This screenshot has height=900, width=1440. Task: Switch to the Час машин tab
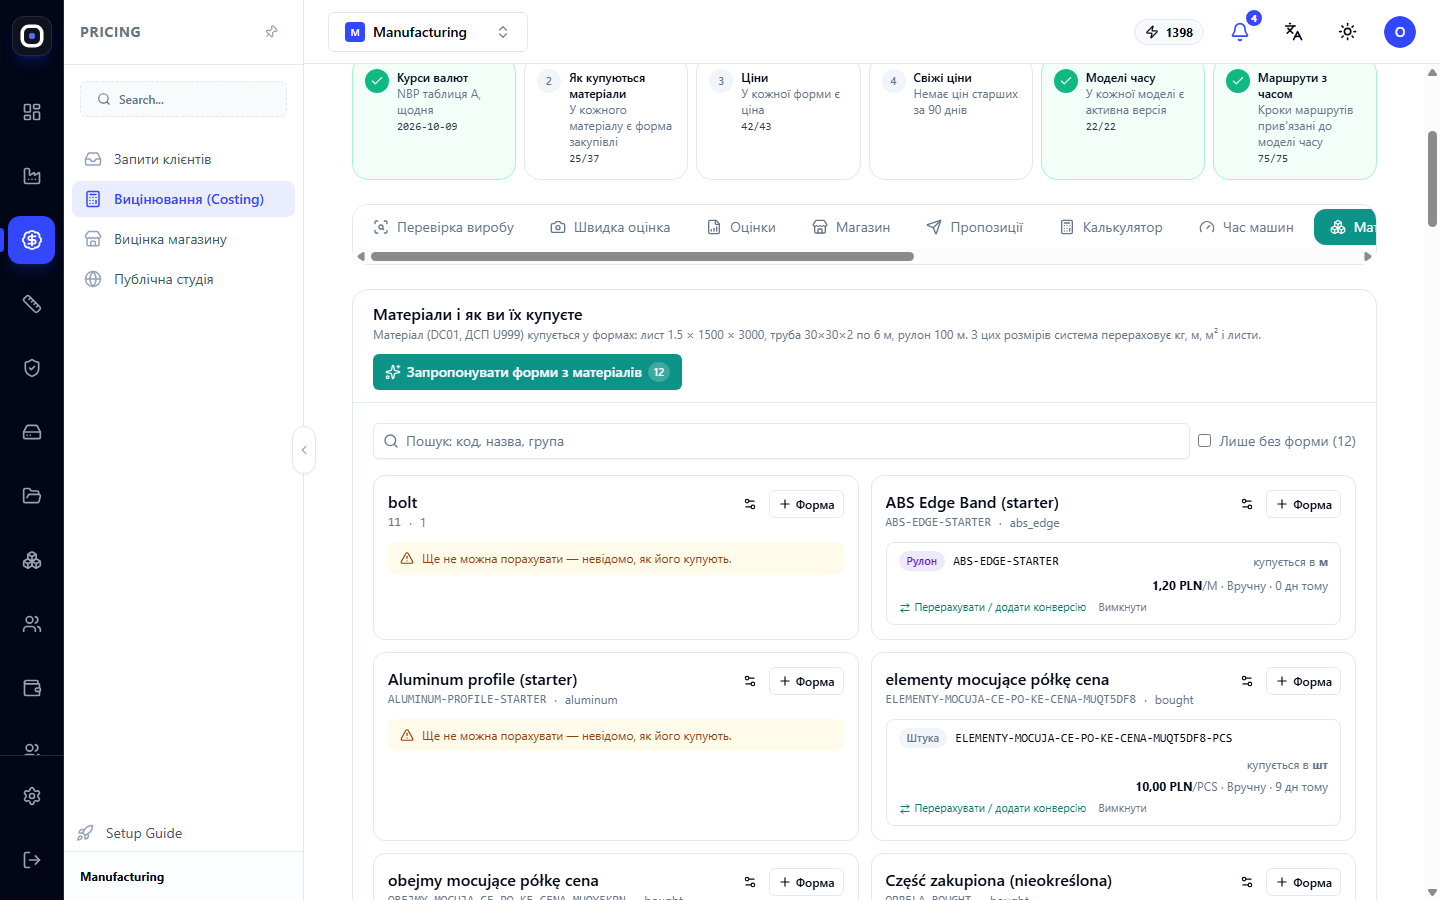(x=1246, y=227)
